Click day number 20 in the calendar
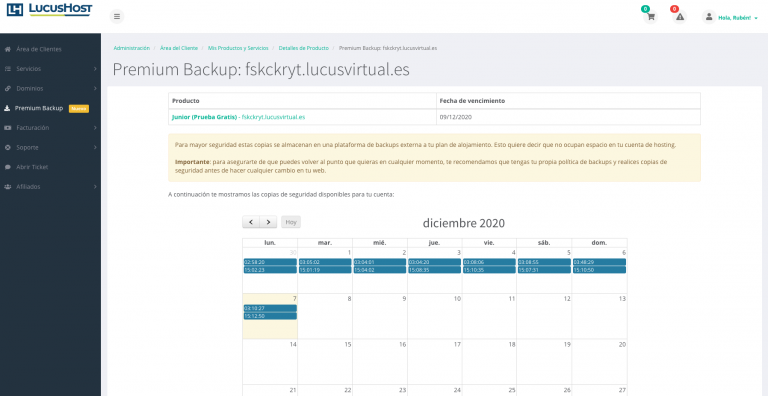This screenshot has height=396, width=768. (622, 345)
